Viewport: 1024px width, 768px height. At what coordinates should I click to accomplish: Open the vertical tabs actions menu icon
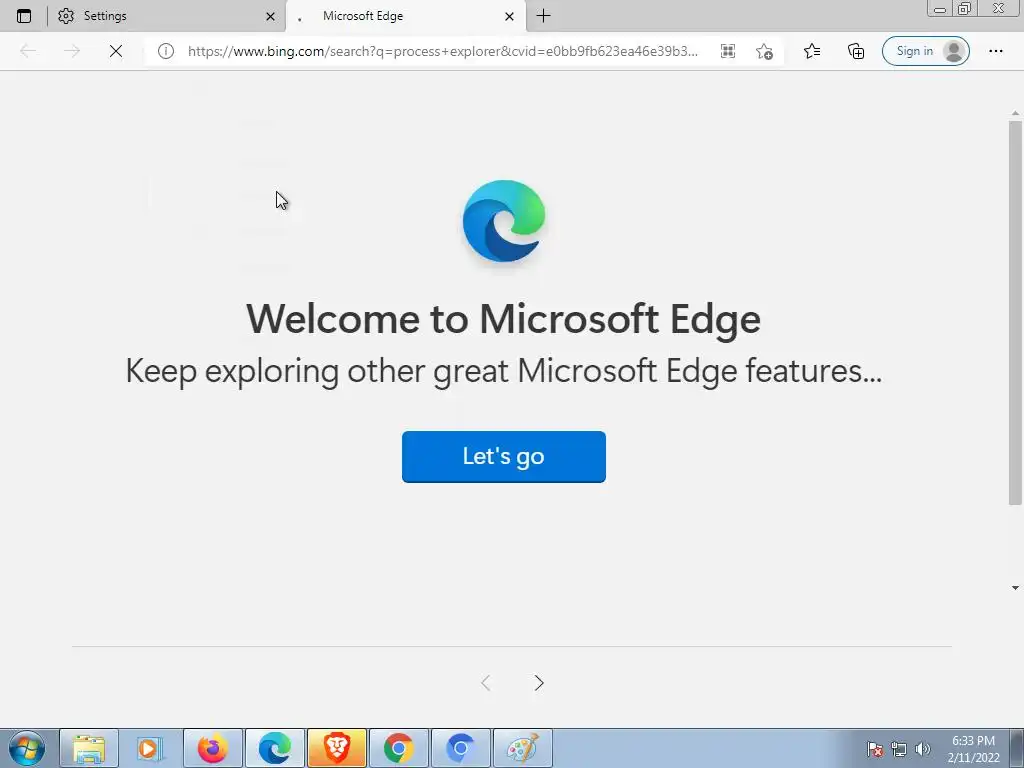tap(24, 16)
